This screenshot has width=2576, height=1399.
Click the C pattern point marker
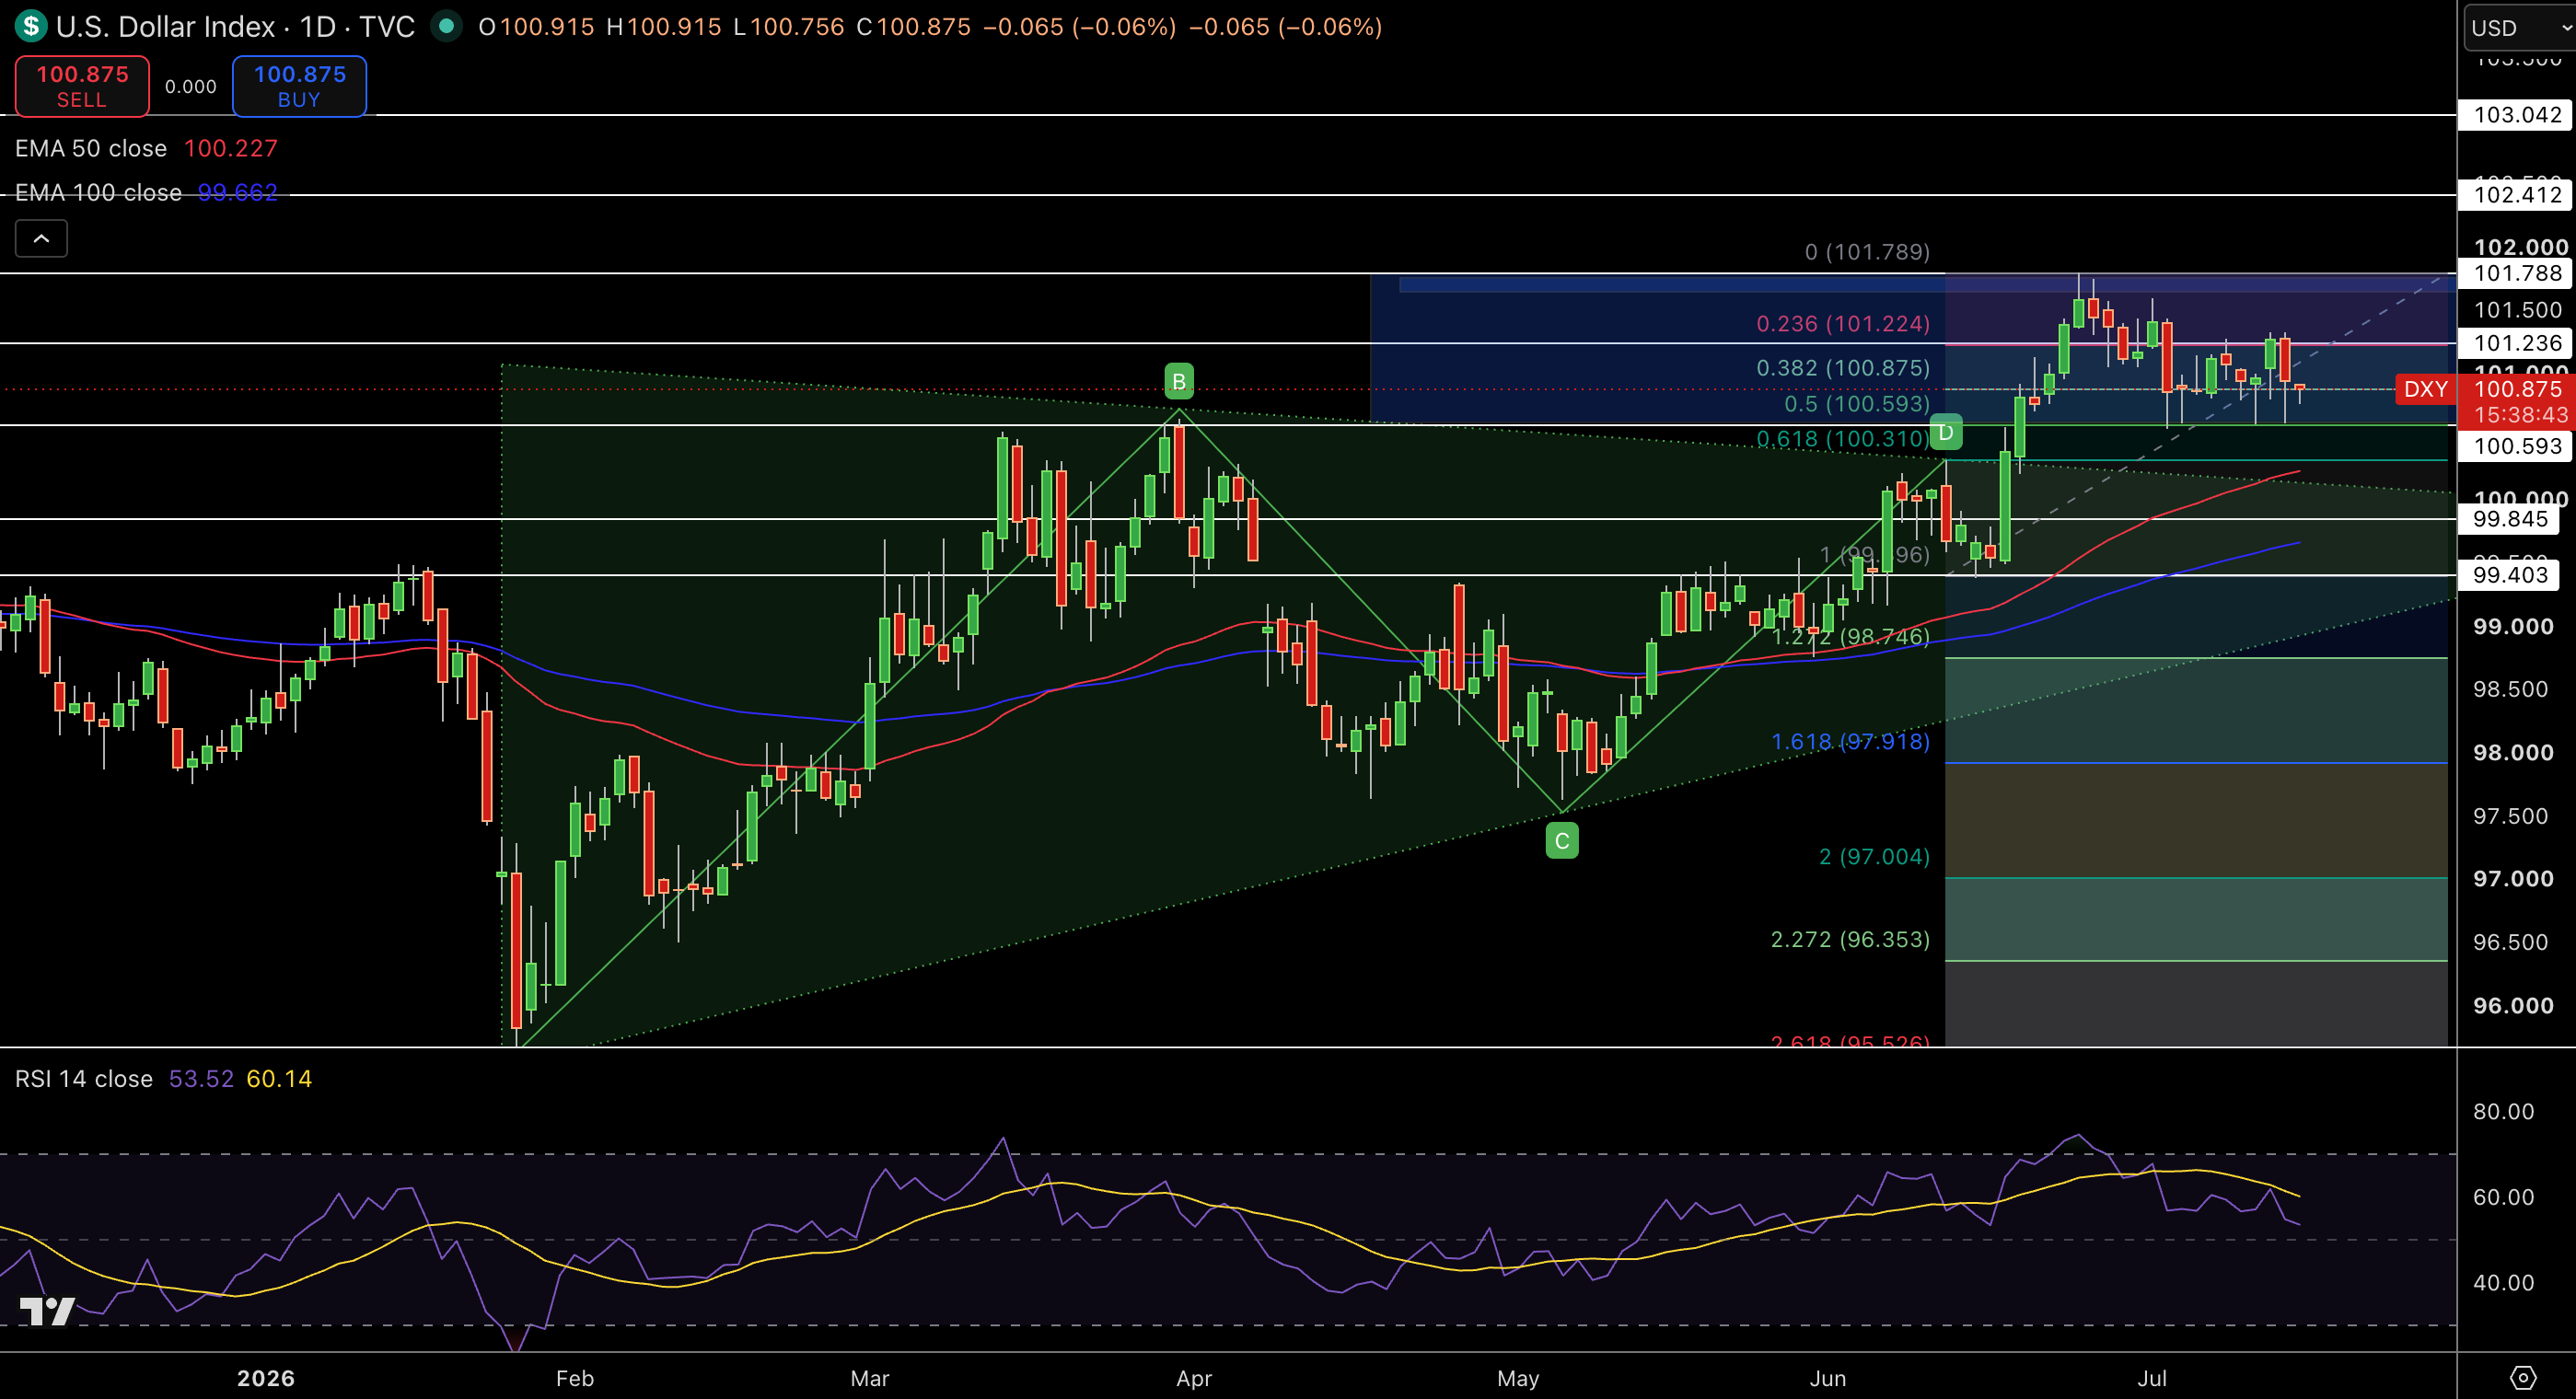pyautogui.click(x=1562, y=841)
